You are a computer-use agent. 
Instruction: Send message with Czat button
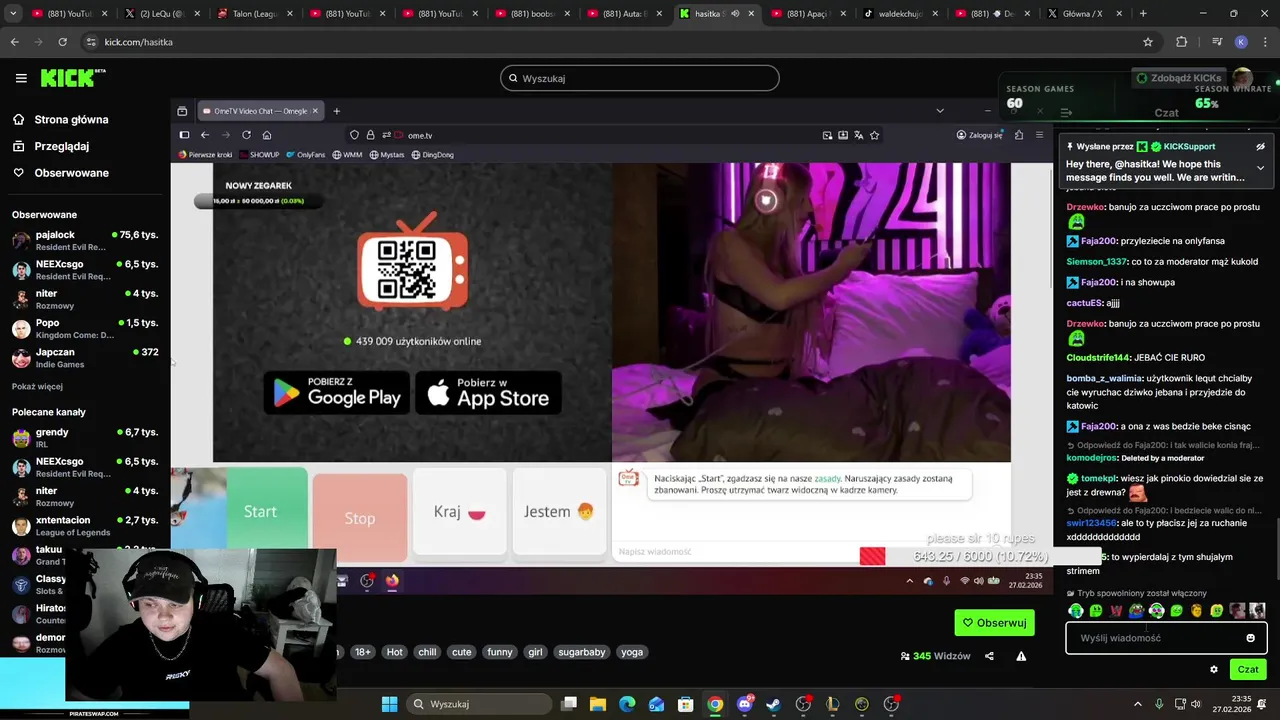coord(1248,670)
